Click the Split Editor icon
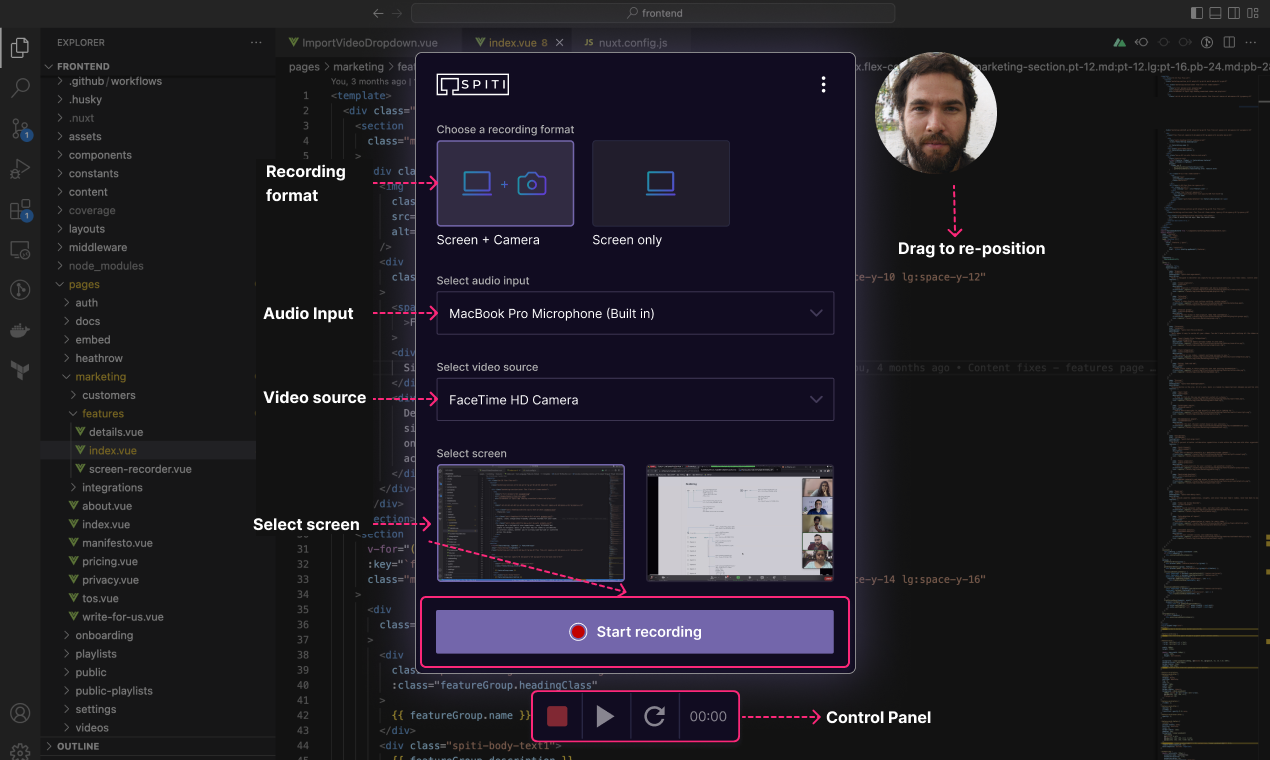 (1229, 43)
